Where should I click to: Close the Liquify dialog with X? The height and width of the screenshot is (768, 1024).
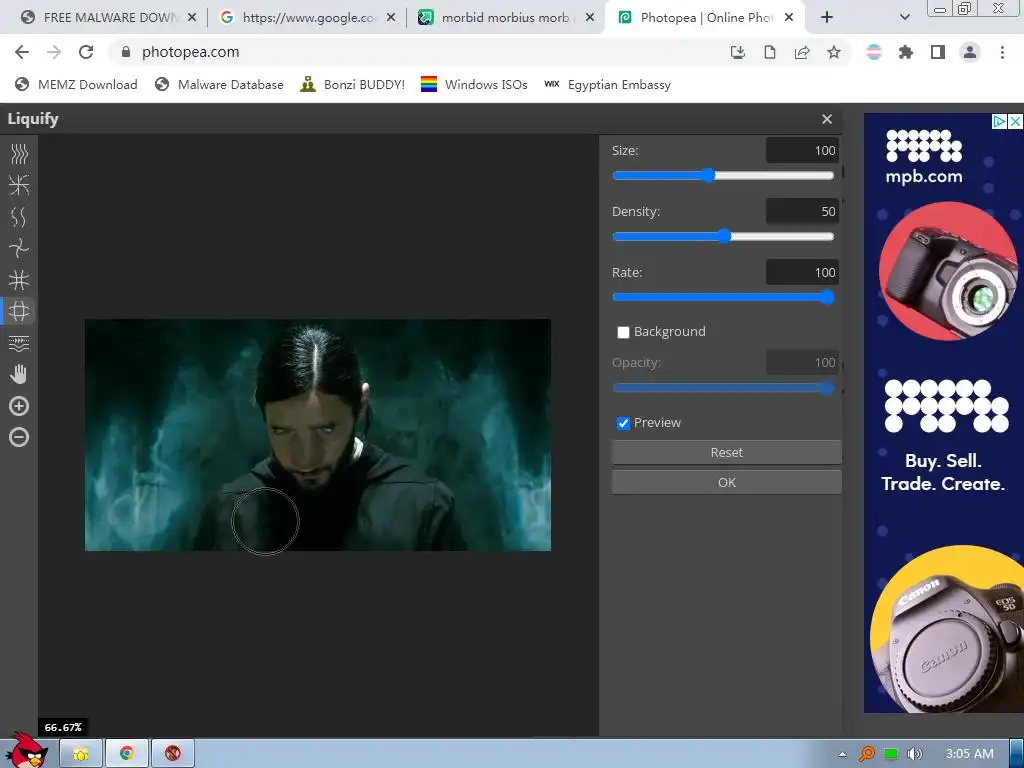(x=827, y=119)
